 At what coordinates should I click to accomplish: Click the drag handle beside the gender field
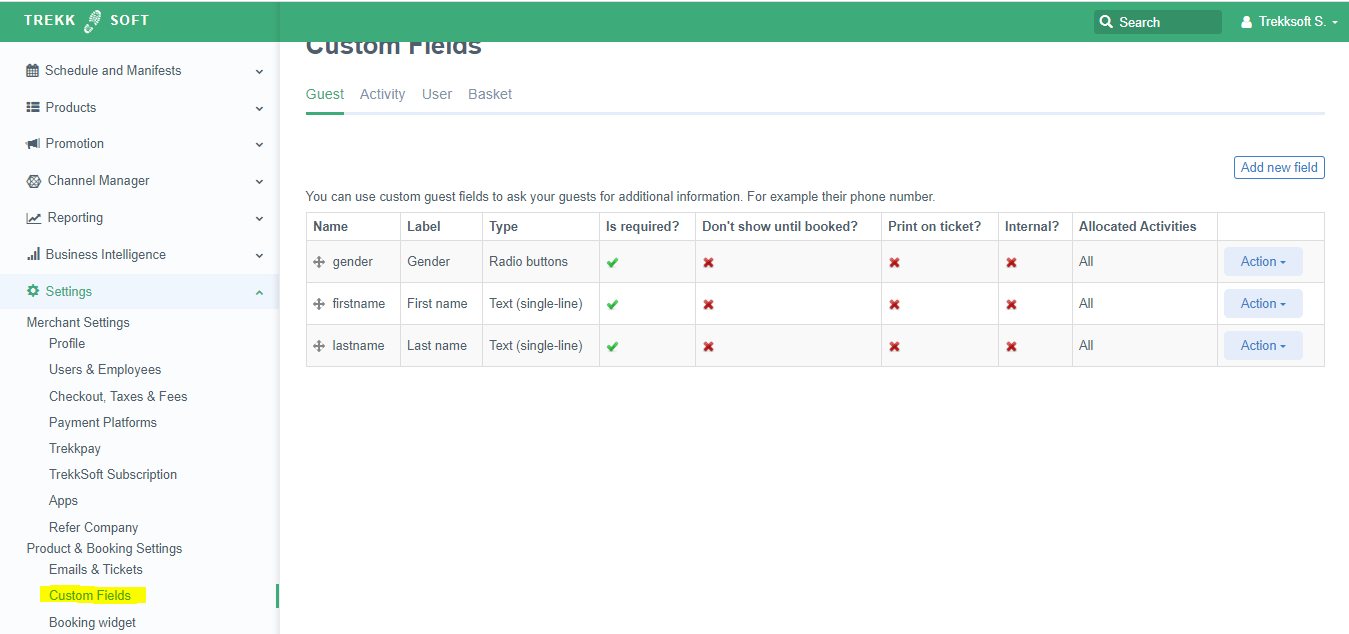click(320, 261)
